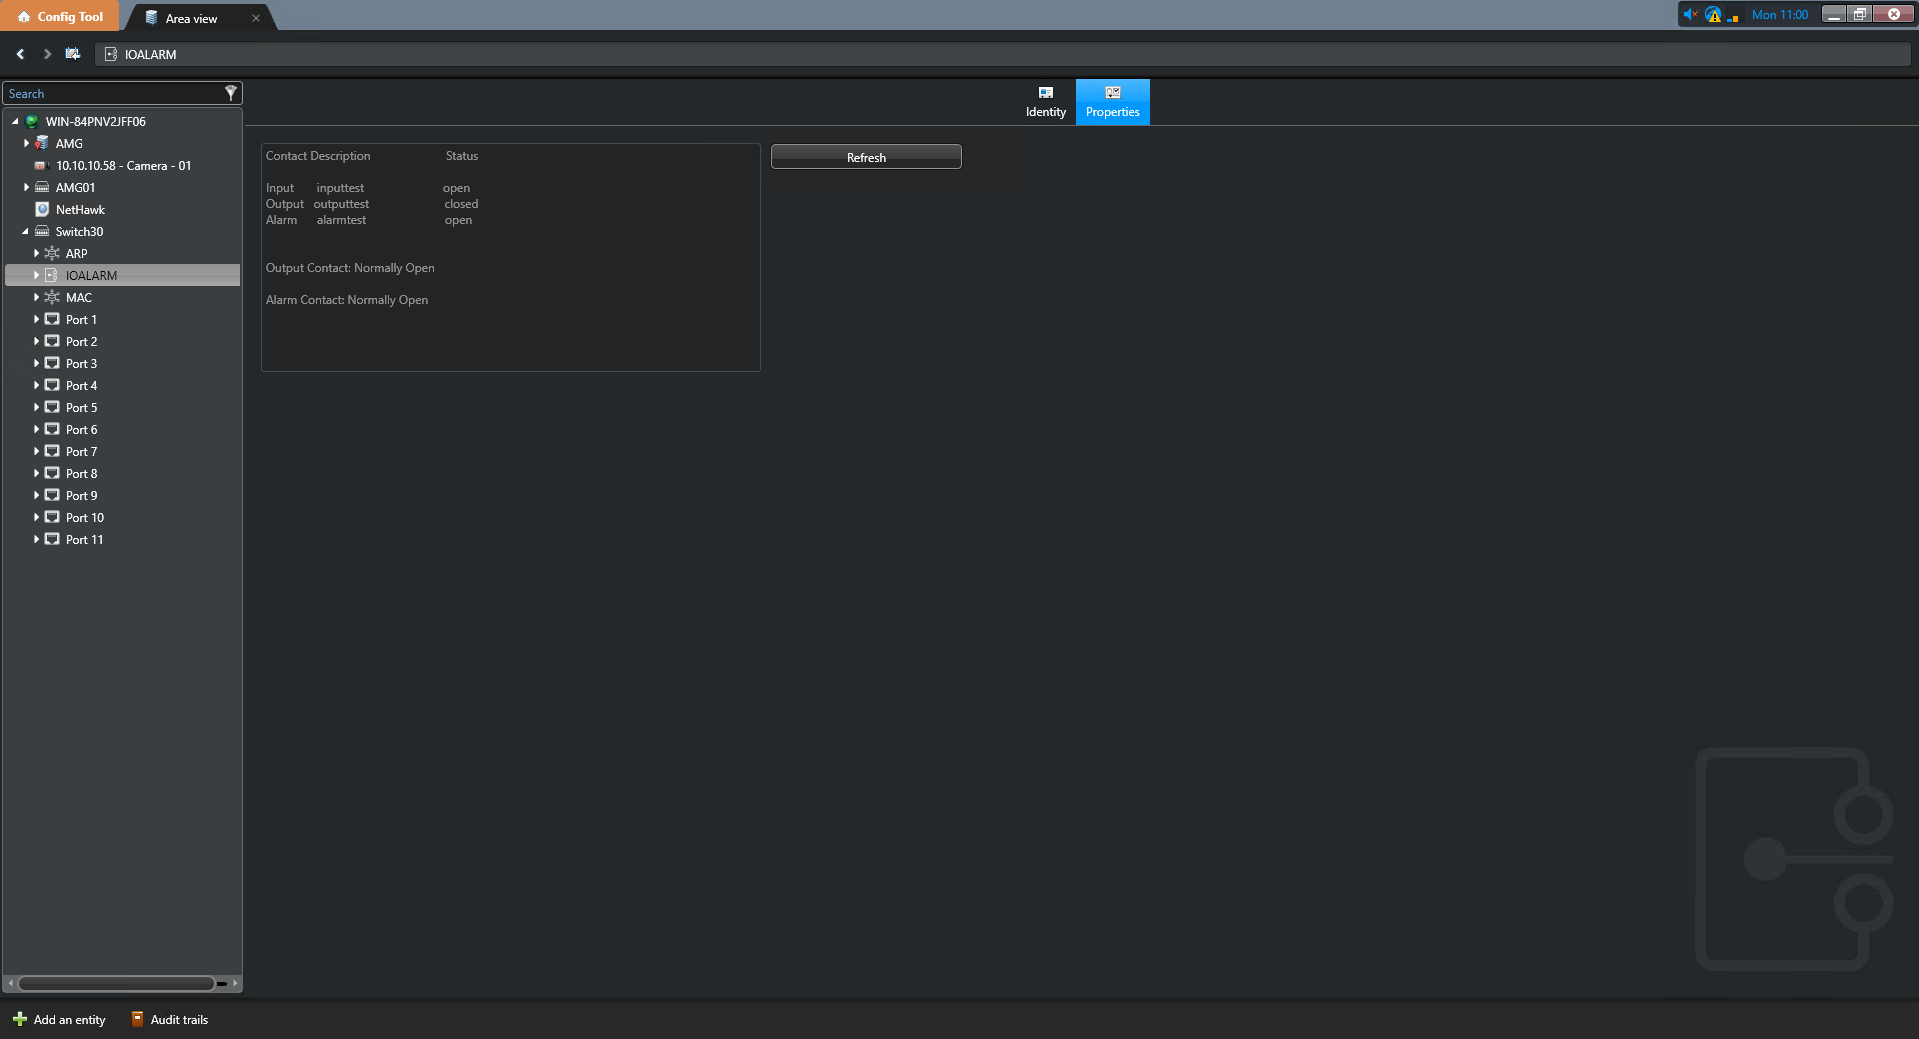Screen dimensions: 1919x1039
Task: Expand the AMG01 tree node
Action: [x=26, y=188]
